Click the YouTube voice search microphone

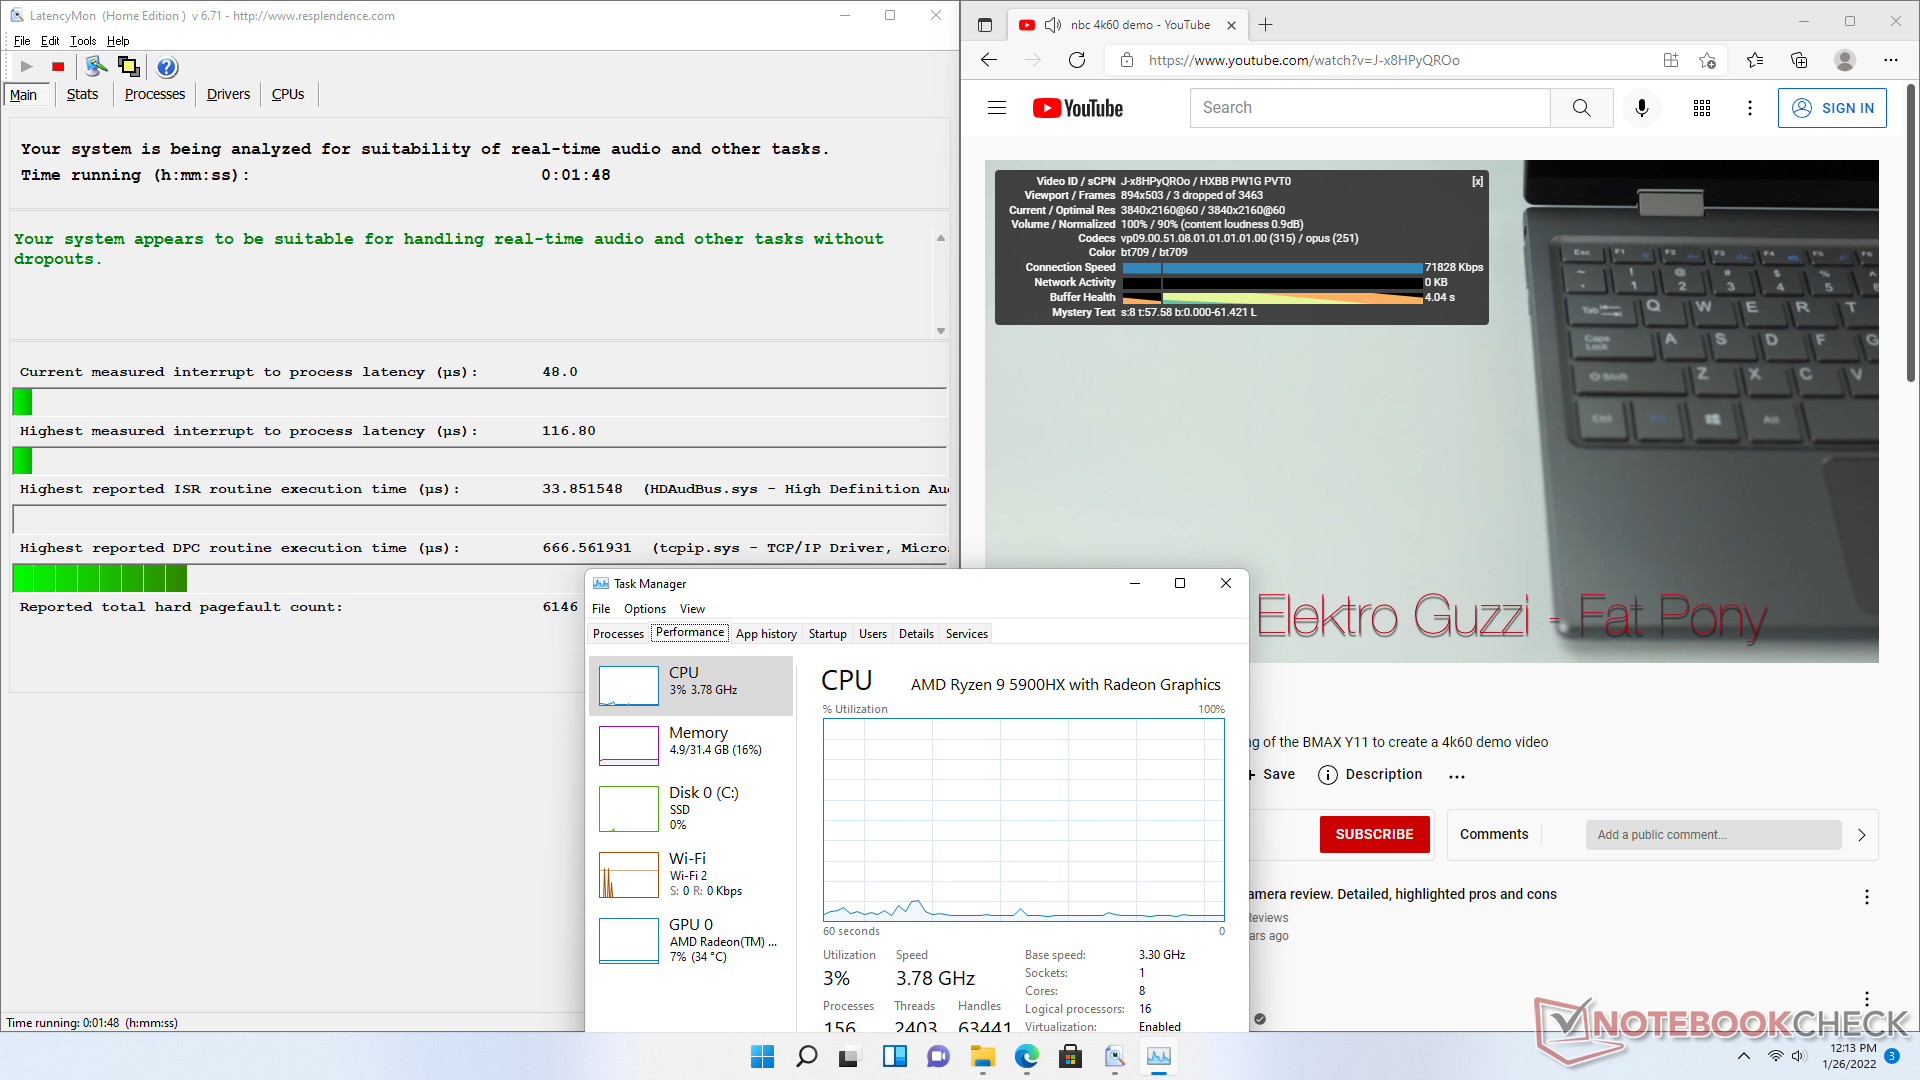(x=1641, y=108)
